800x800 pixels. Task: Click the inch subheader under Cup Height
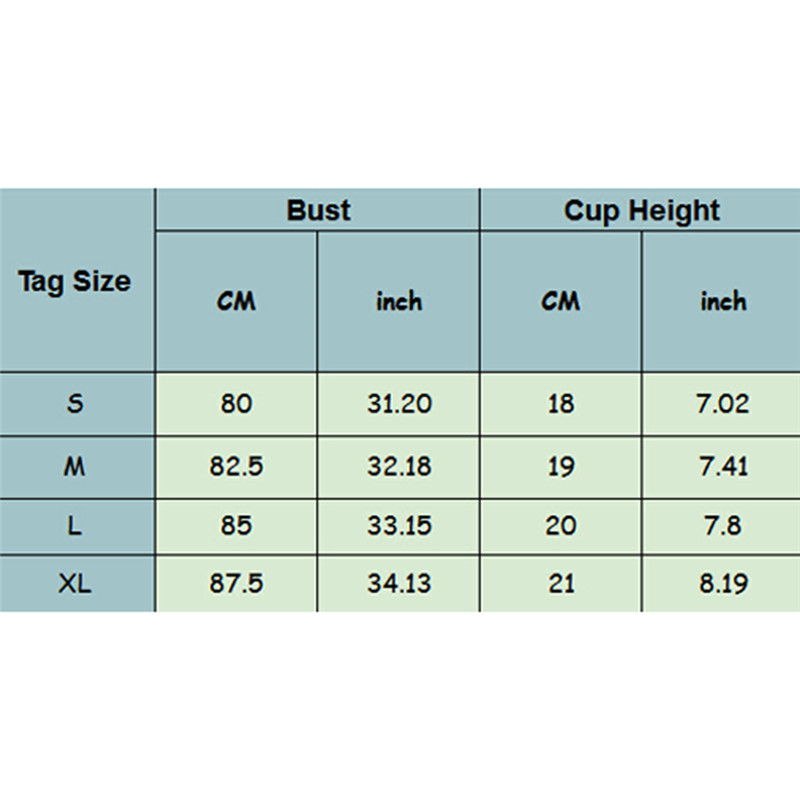click(x=723, y=301)
